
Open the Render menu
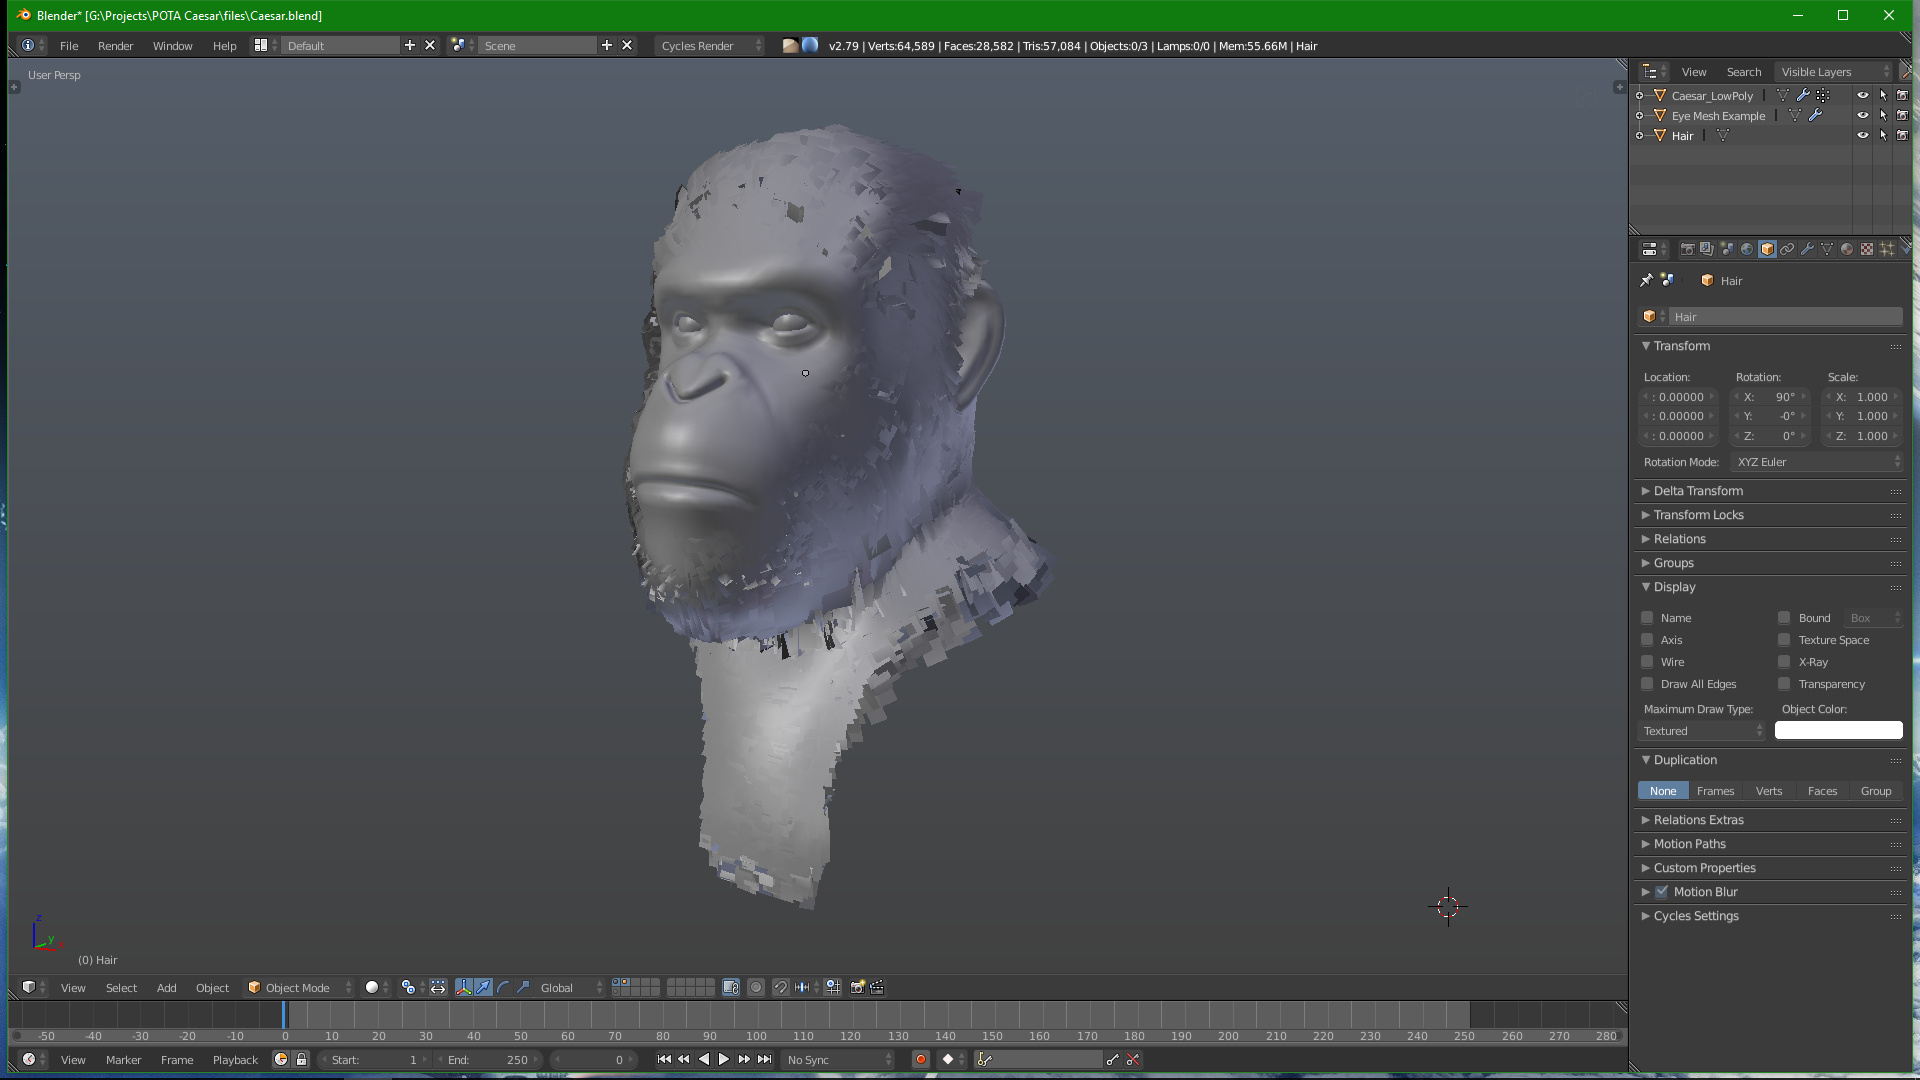(x=115, y=46)
